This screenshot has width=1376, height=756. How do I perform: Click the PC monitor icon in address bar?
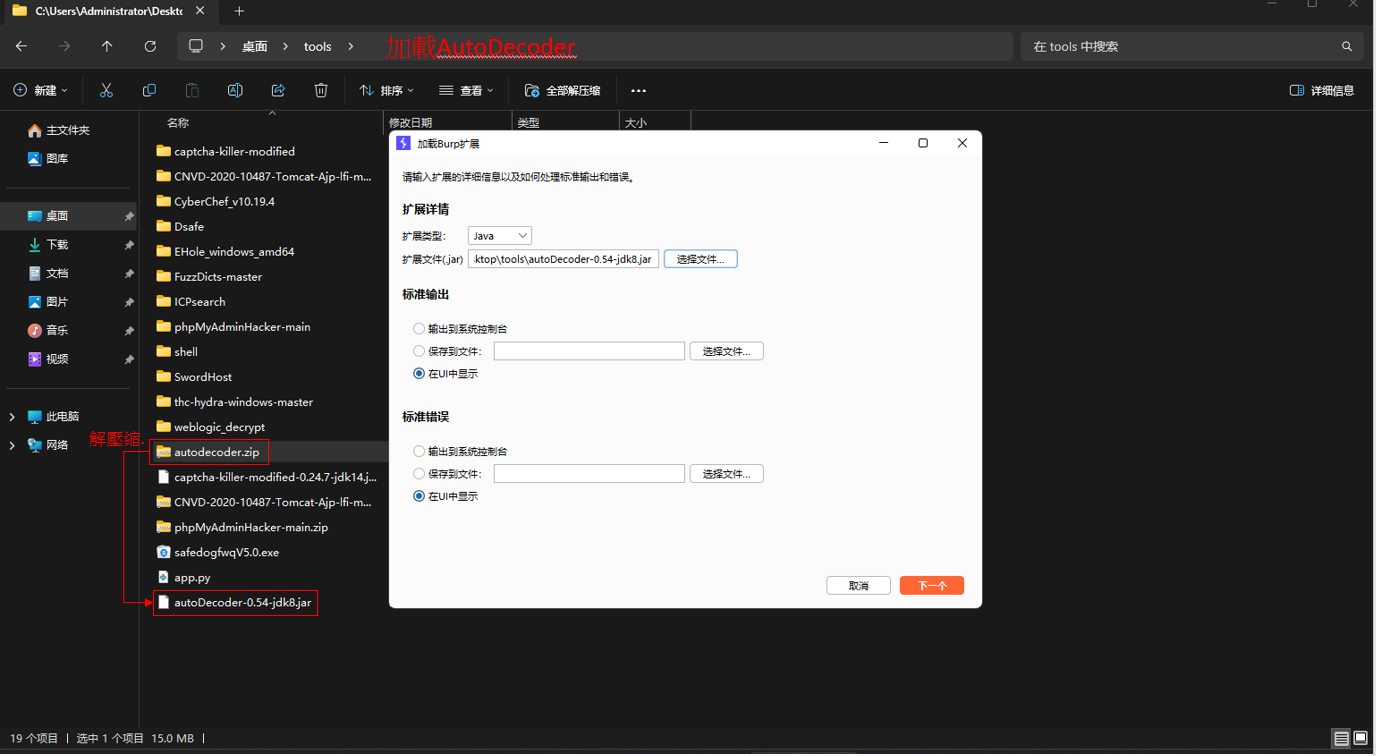pyautogui.click(x=196, y=46)
